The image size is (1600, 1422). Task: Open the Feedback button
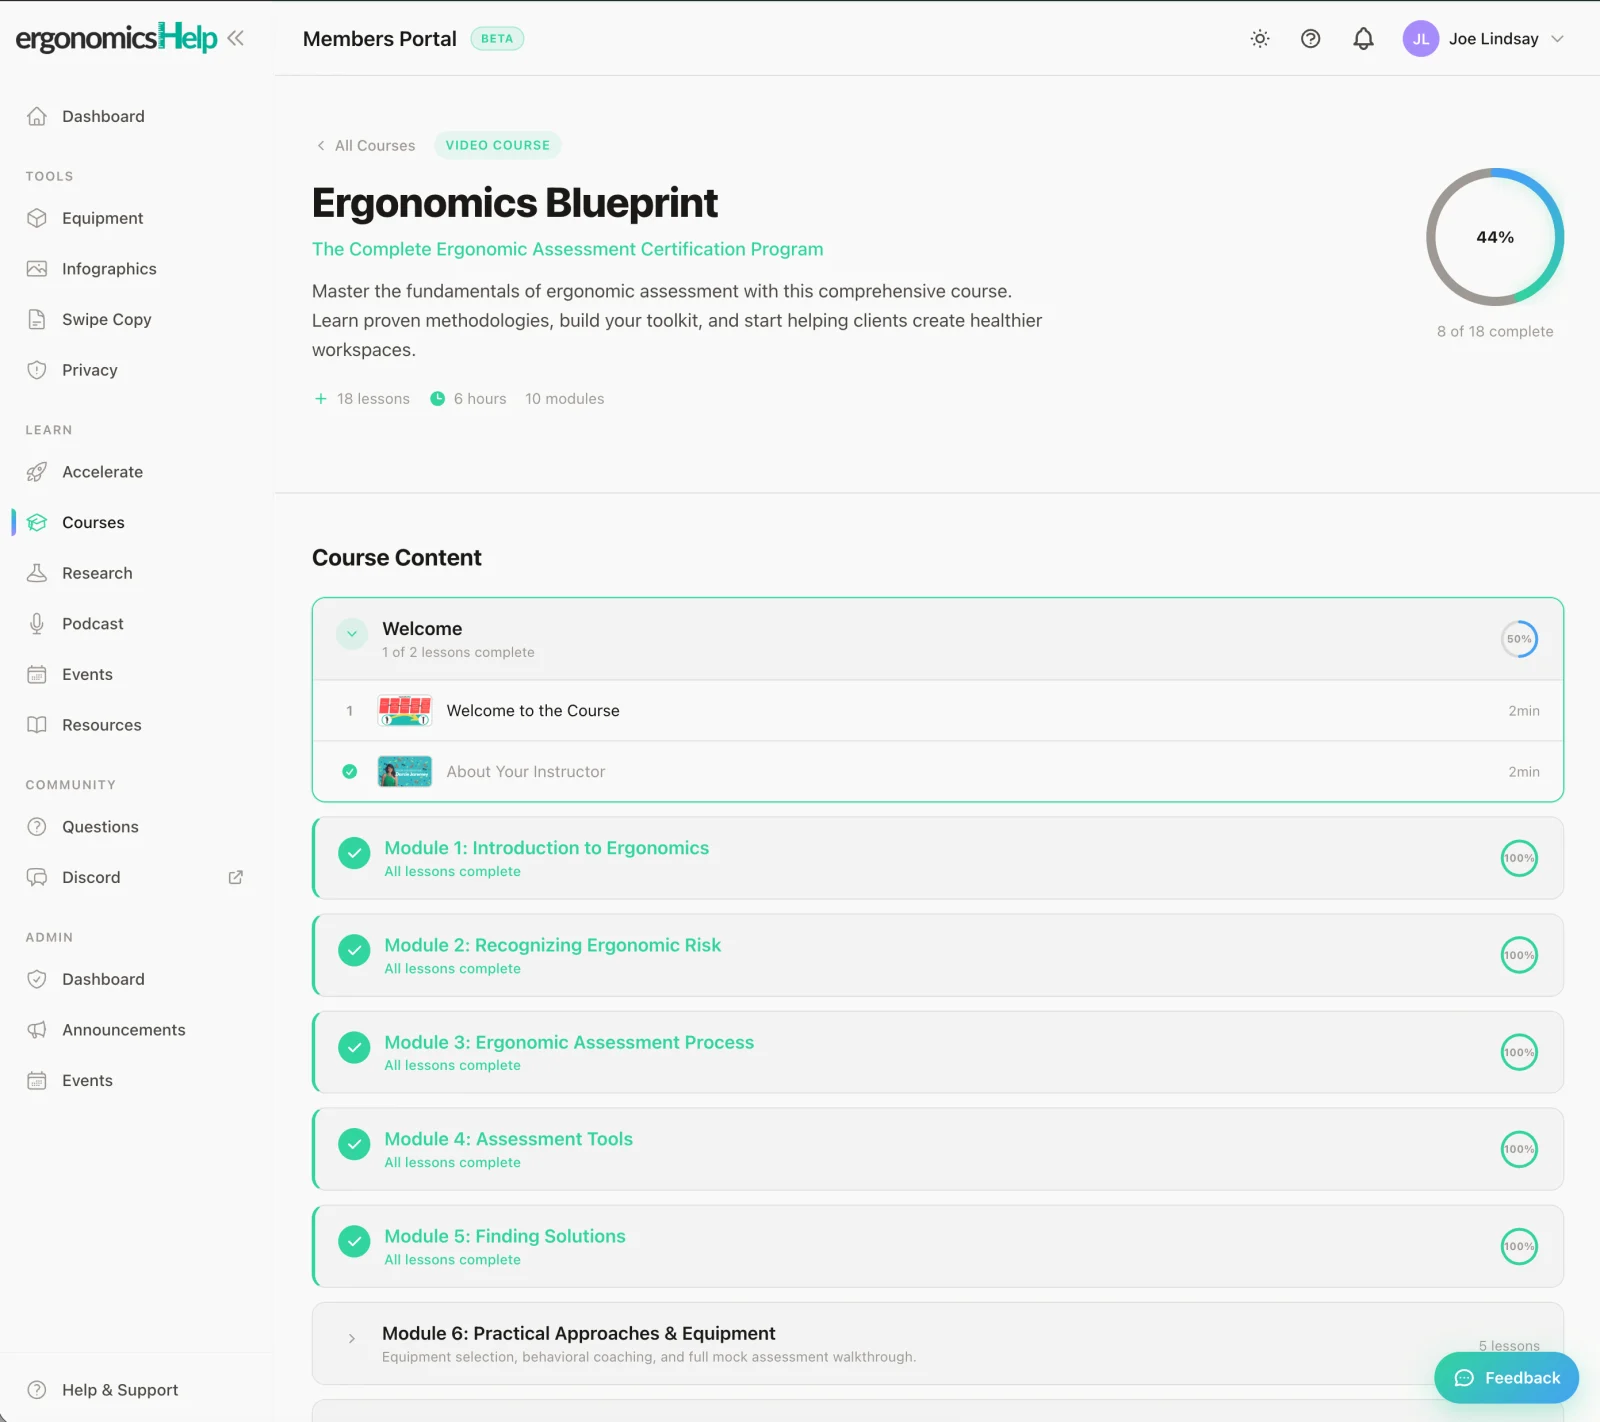coord(1506,1378)
